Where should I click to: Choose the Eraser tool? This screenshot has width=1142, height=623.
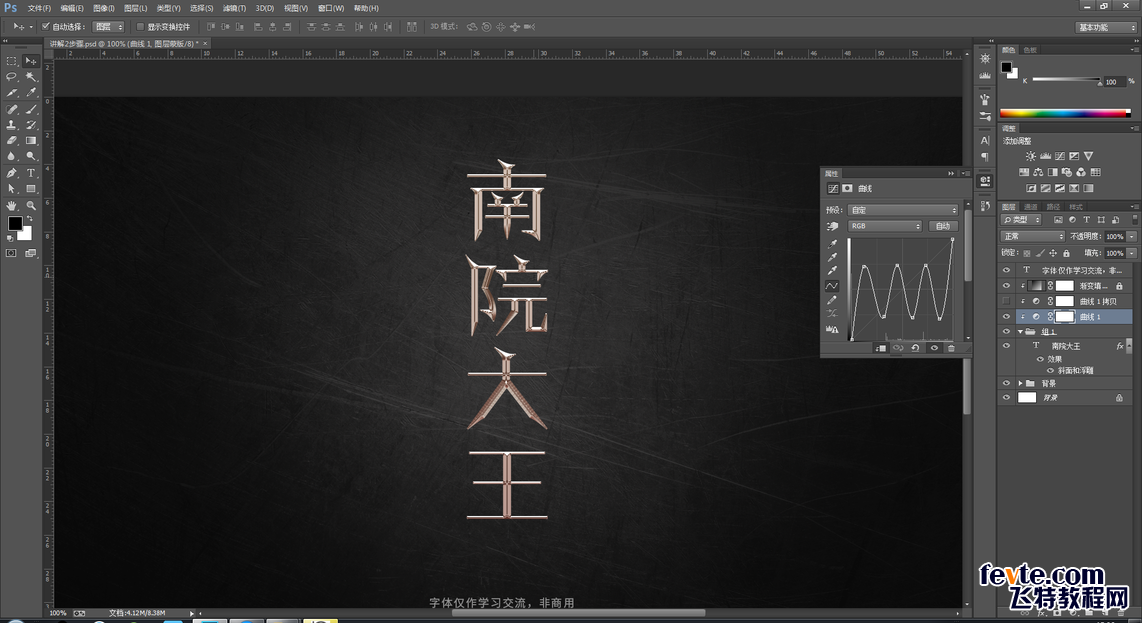tap(12, 141)
